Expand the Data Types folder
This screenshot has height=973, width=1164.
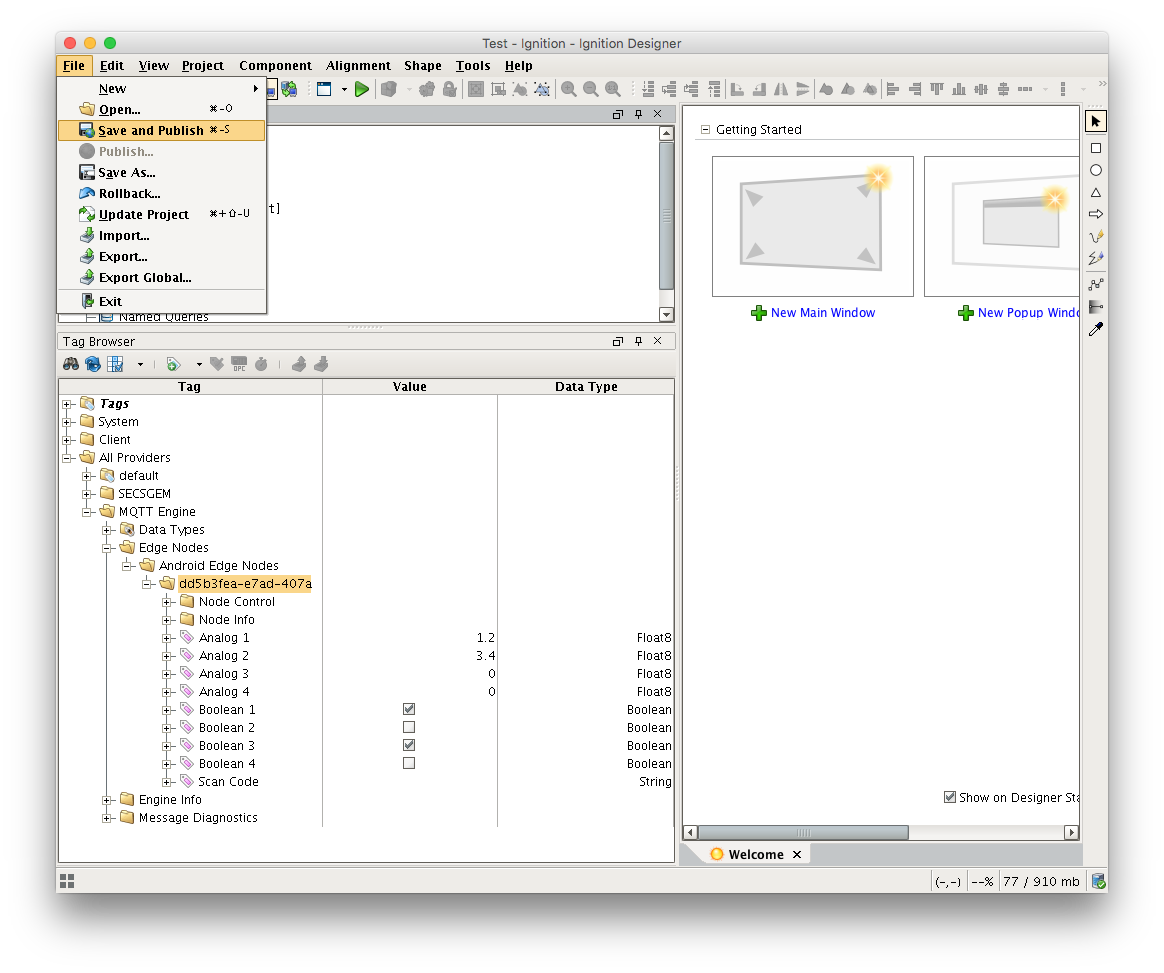[x=107, y=530]
